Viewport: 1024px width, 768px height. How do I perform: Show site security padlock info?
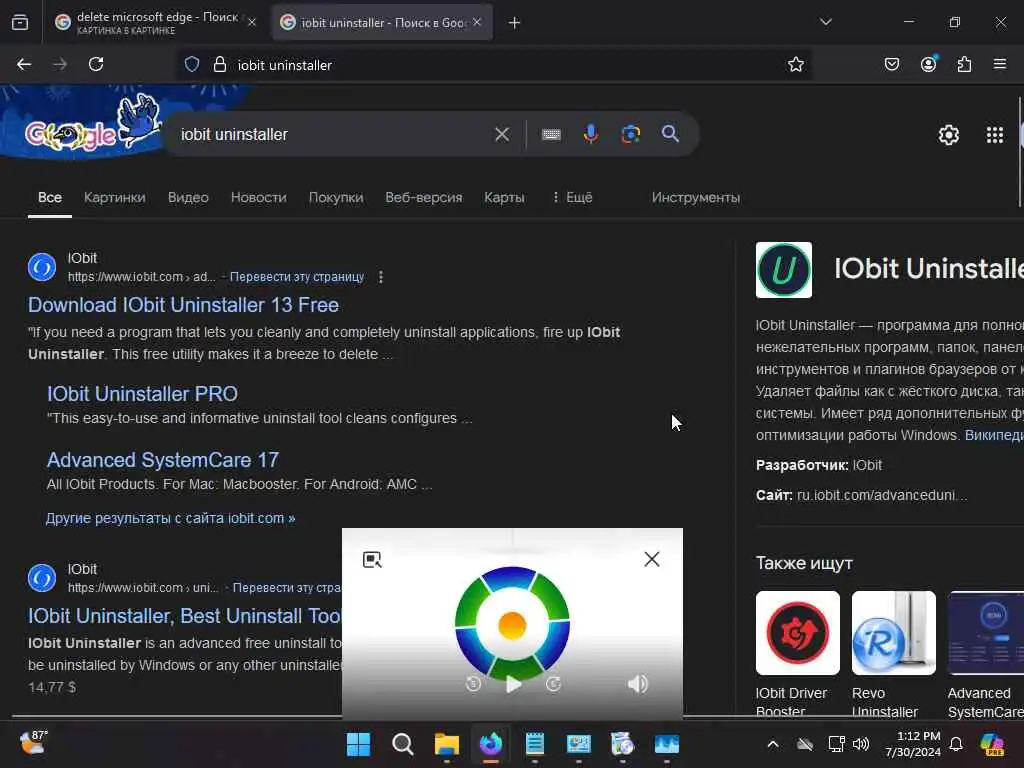220,64
